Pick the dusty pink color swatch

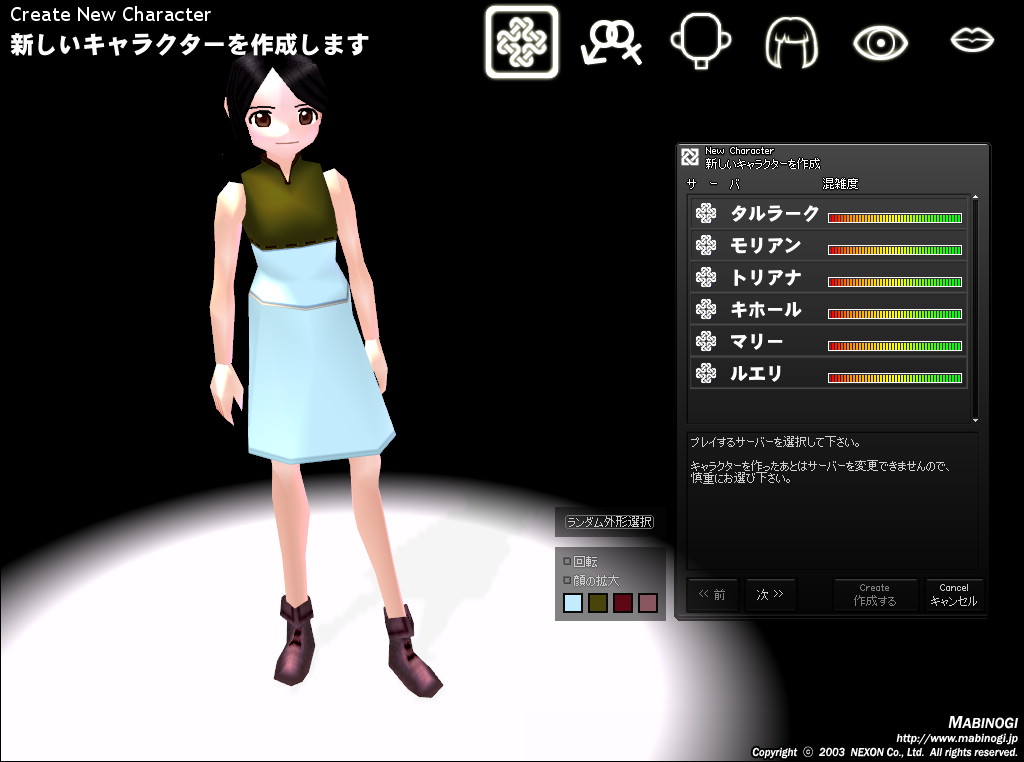point(647,603)
